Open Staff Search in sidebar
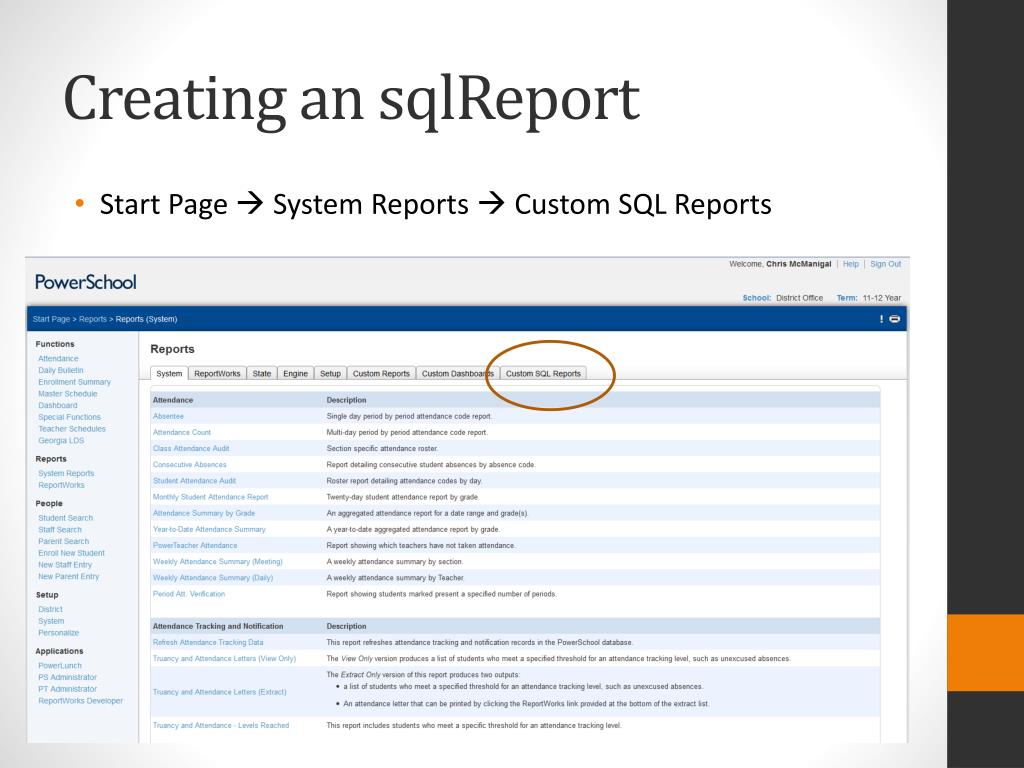Viewport: 1024px width, 768px height. [x=60, y=530]
